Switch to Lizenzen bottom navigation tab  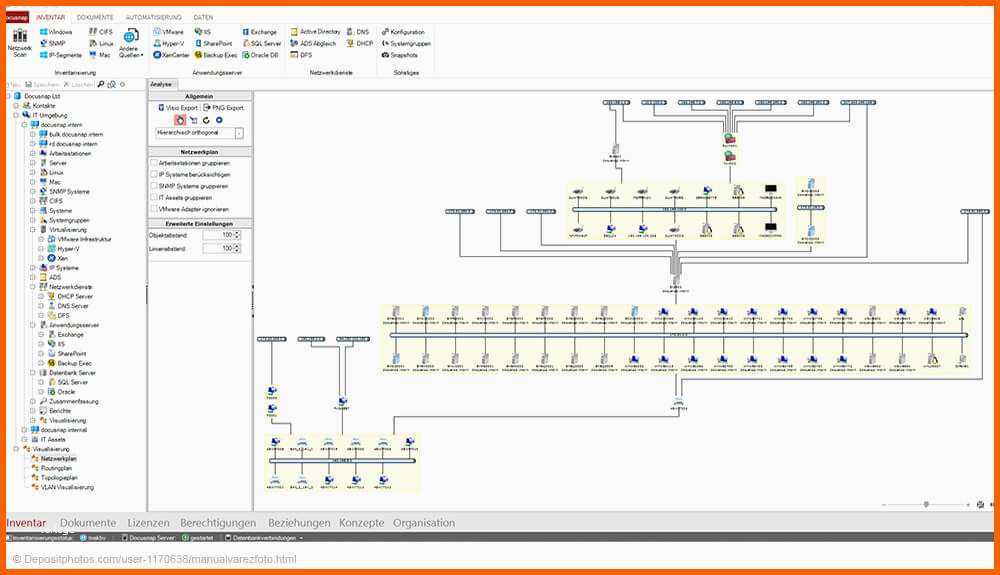[x=149, y=523]
